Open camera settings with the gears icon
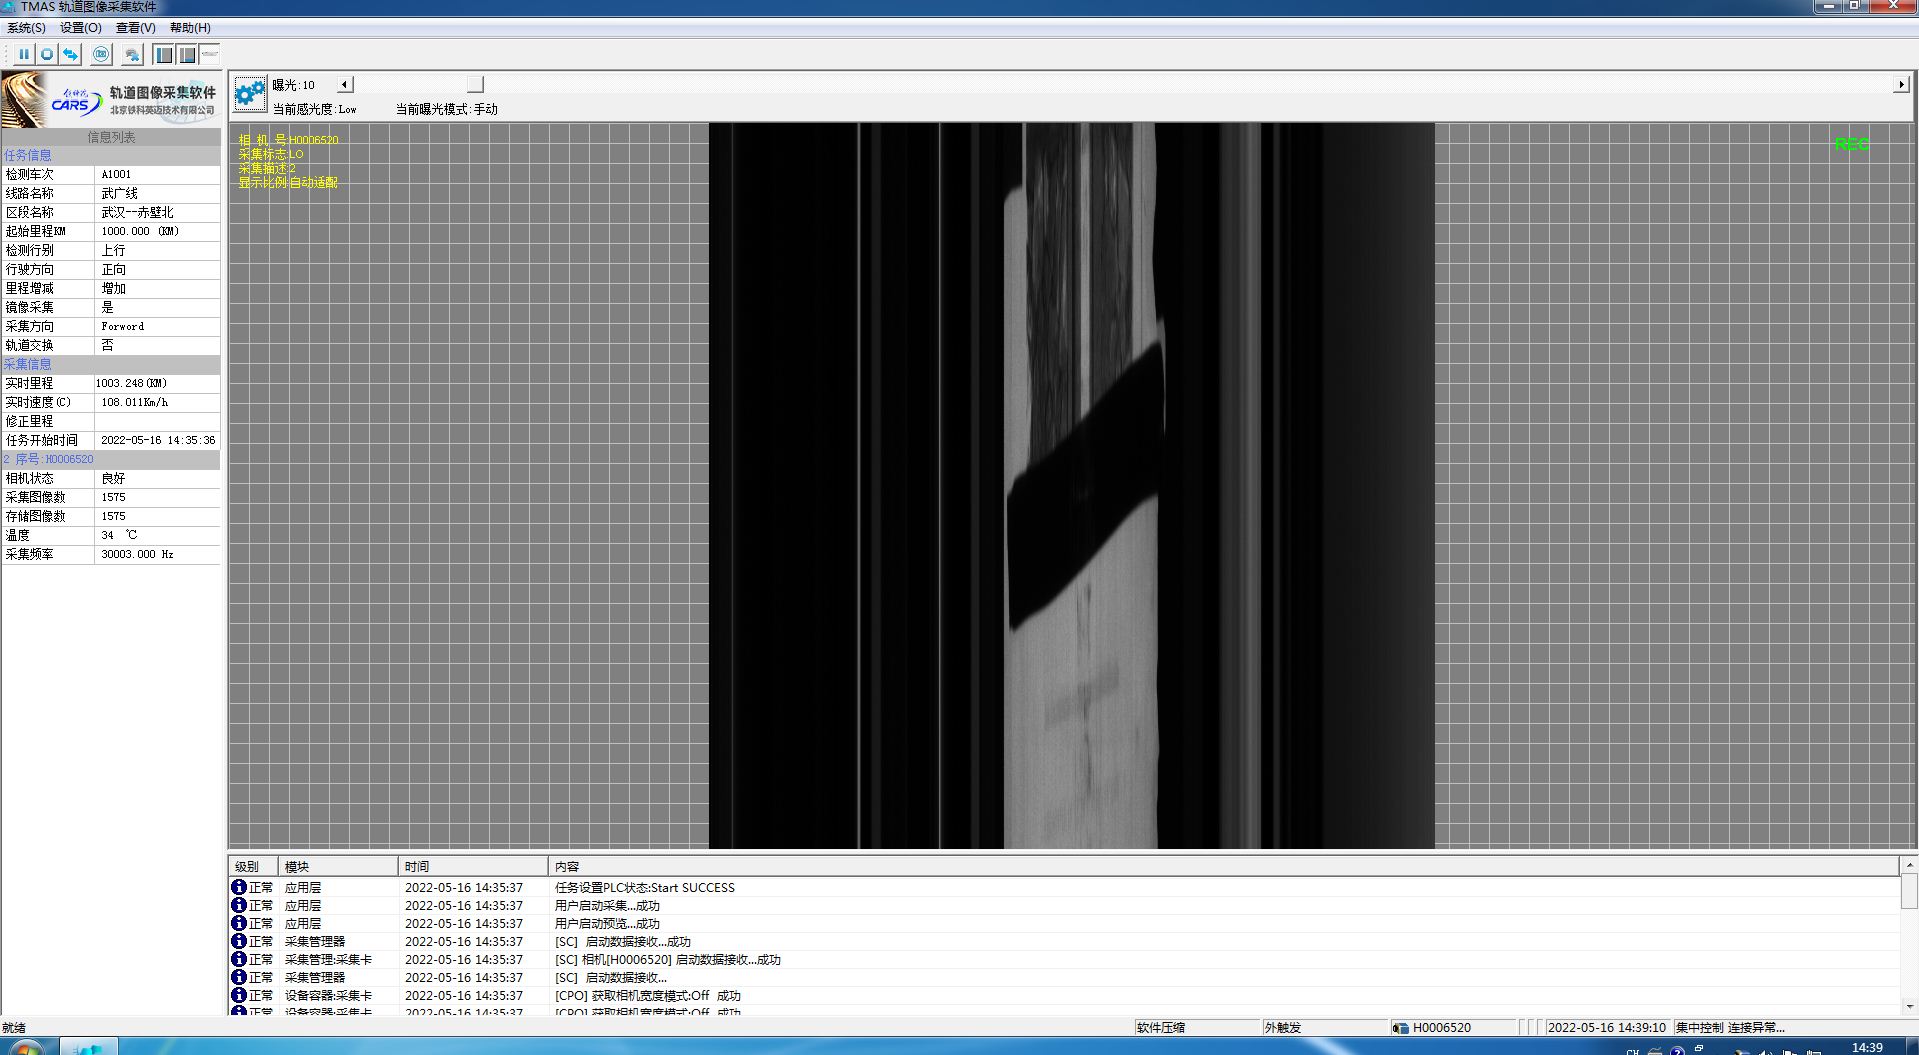1919x1055 pixels. [x=250, y=95]
